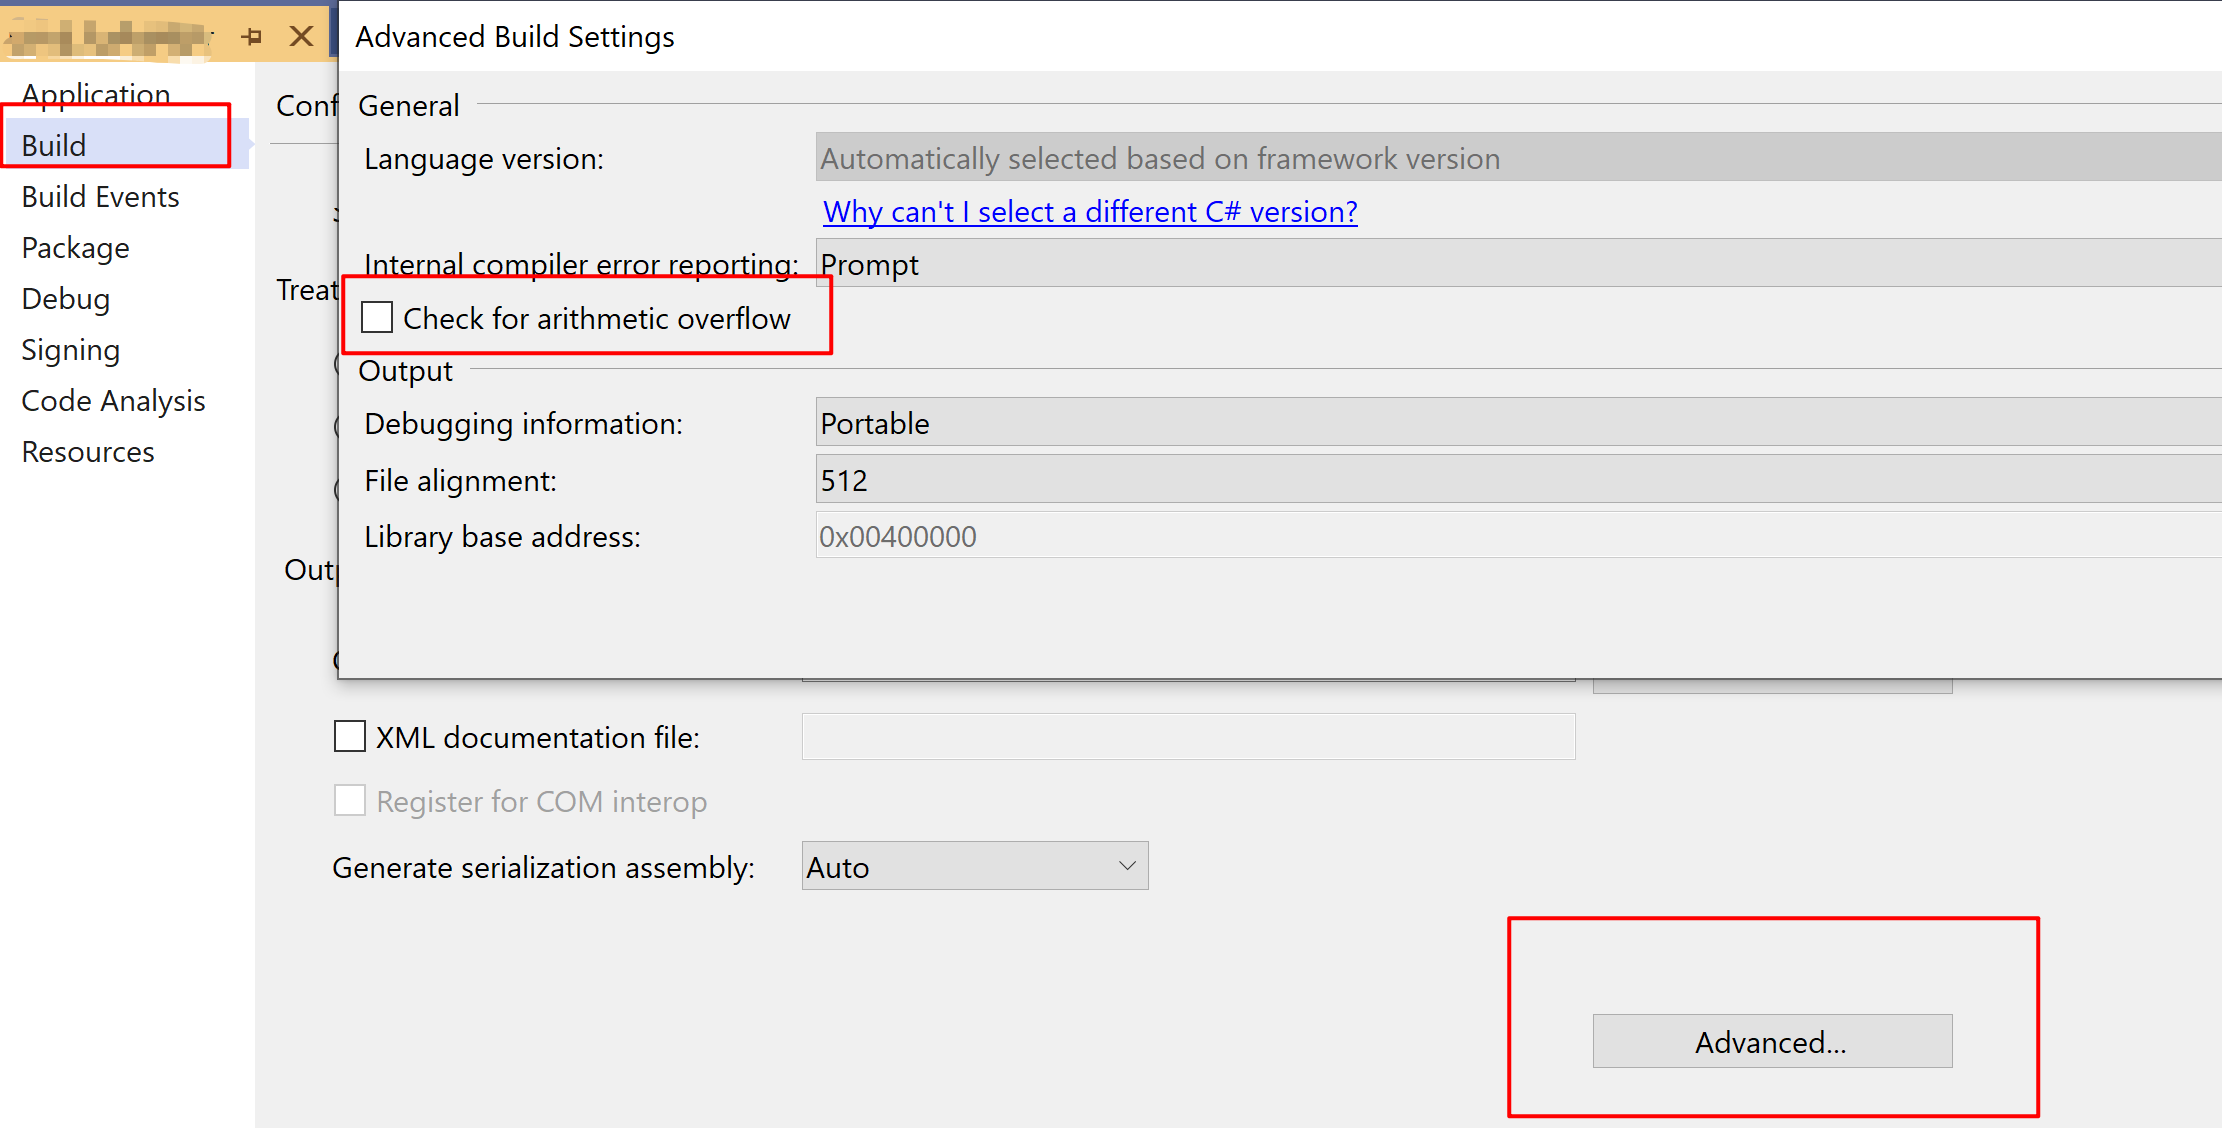Close the project properties tab
The image size is (2222, 1128).
[x=301, y=37]
